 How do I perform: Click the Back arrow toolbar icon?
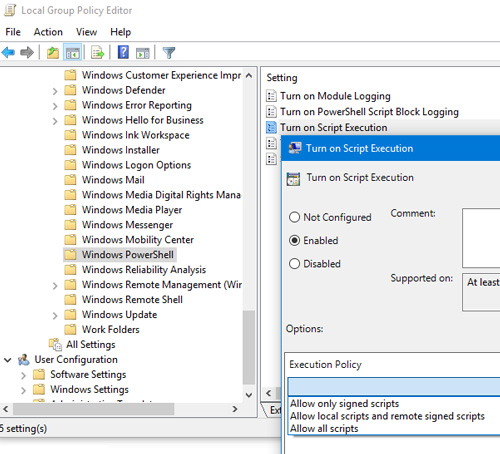[x=8, y=52]
